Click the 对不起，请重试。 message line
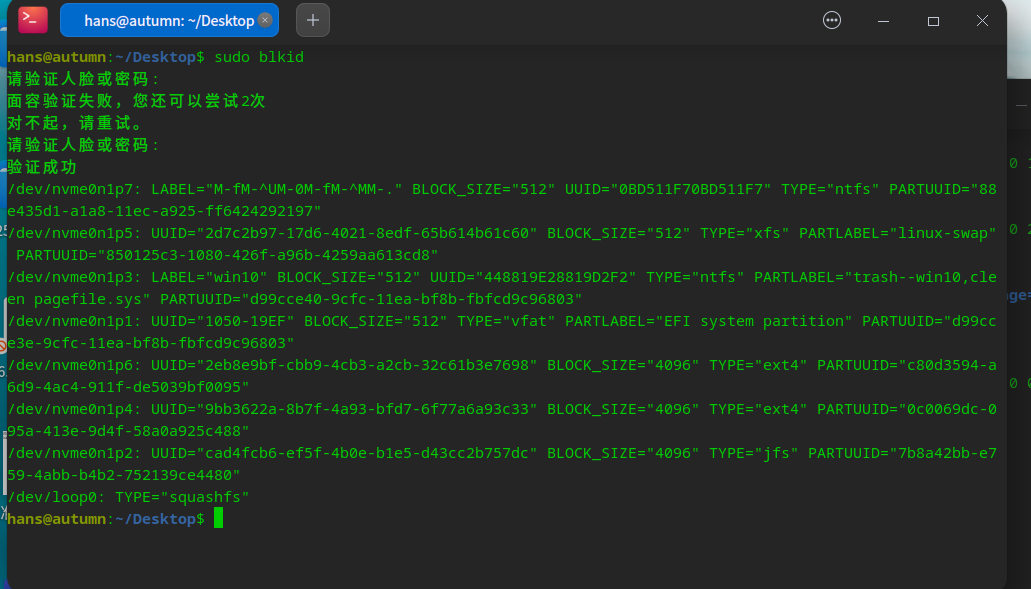The image size is (1031, 589). 74,123
